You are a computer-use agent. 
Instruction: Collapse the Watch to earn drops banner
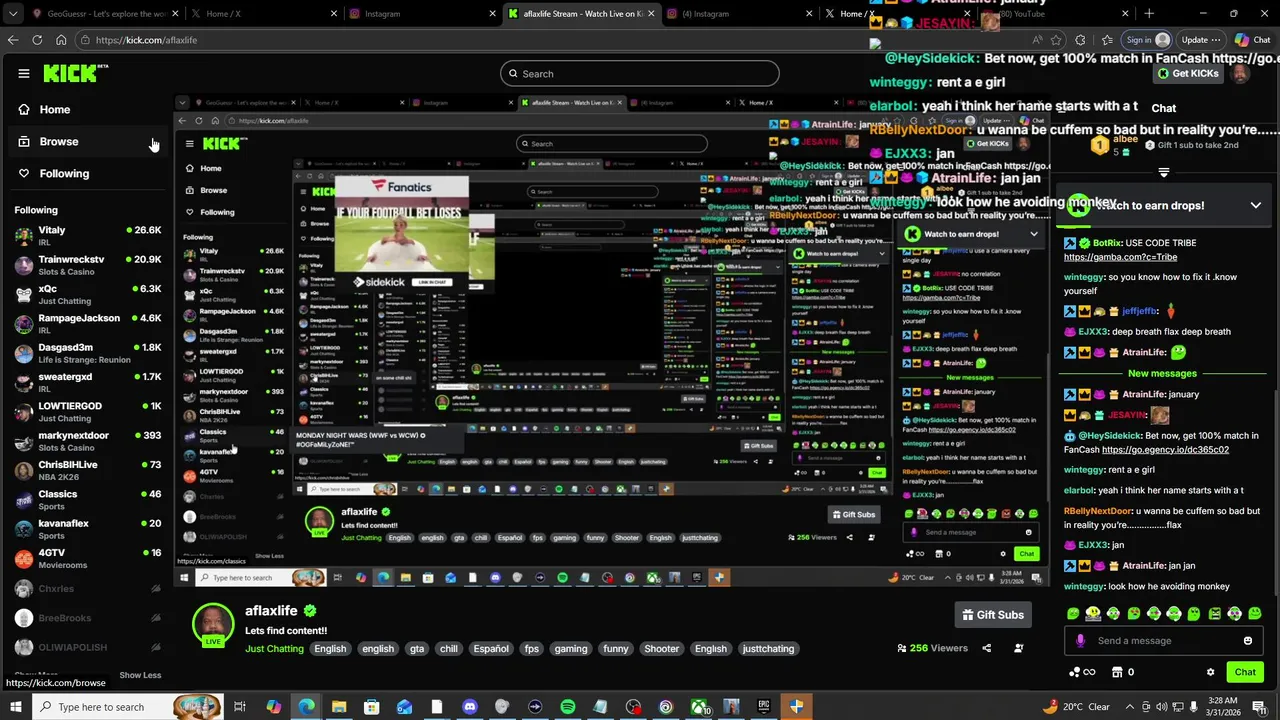(x=1255, y=205)
